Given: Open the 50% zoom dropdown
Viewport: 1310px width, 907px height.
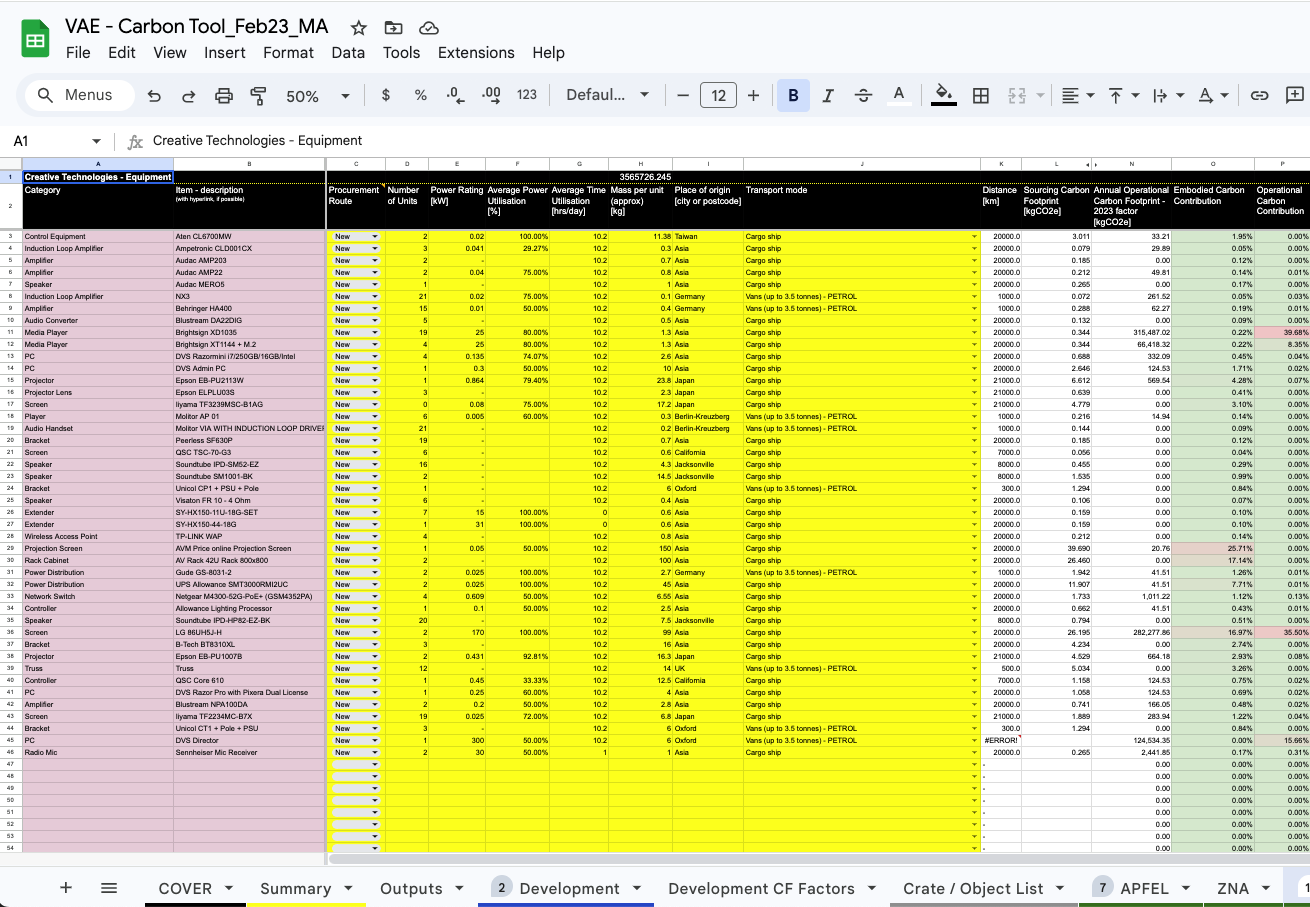Looking at the screenshot, I should (x=318, y=96).
